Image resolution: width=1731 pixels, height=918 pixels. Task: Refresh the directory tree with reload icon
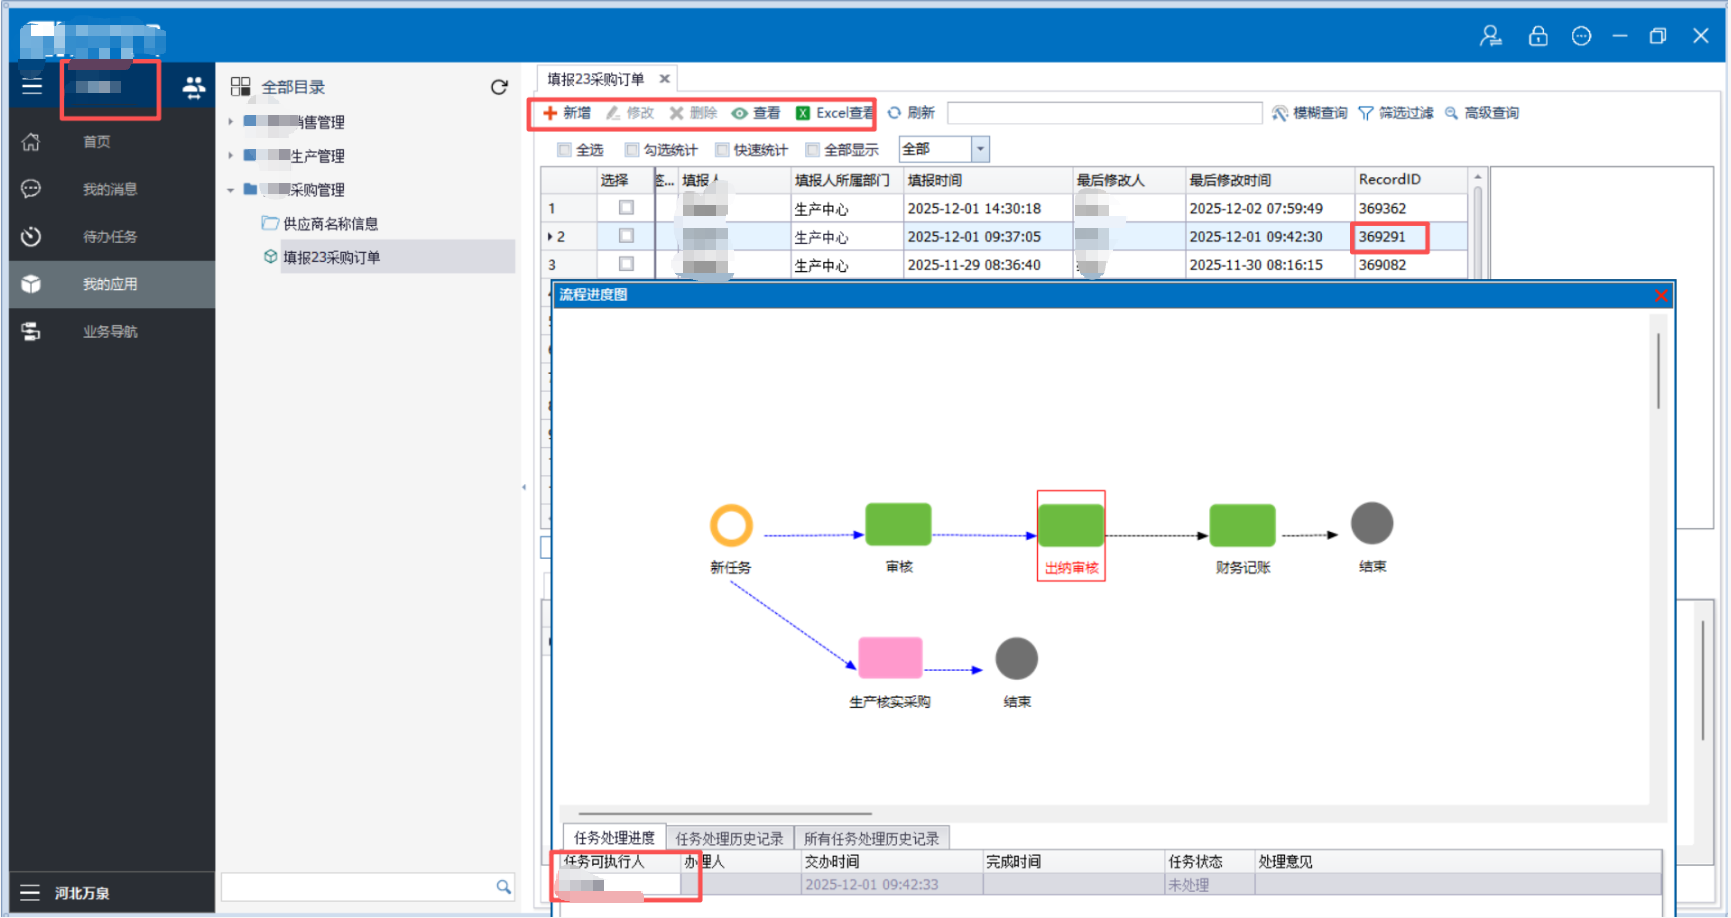tap(499, 87)
